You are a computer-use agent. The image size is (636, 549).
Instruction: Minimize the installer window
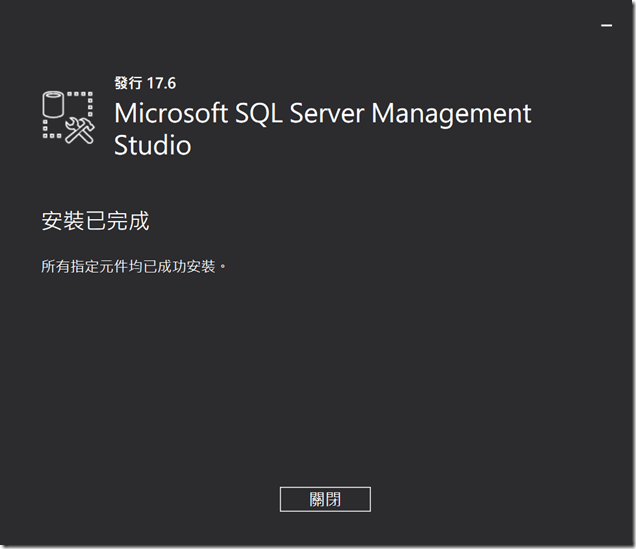(606, 25)
